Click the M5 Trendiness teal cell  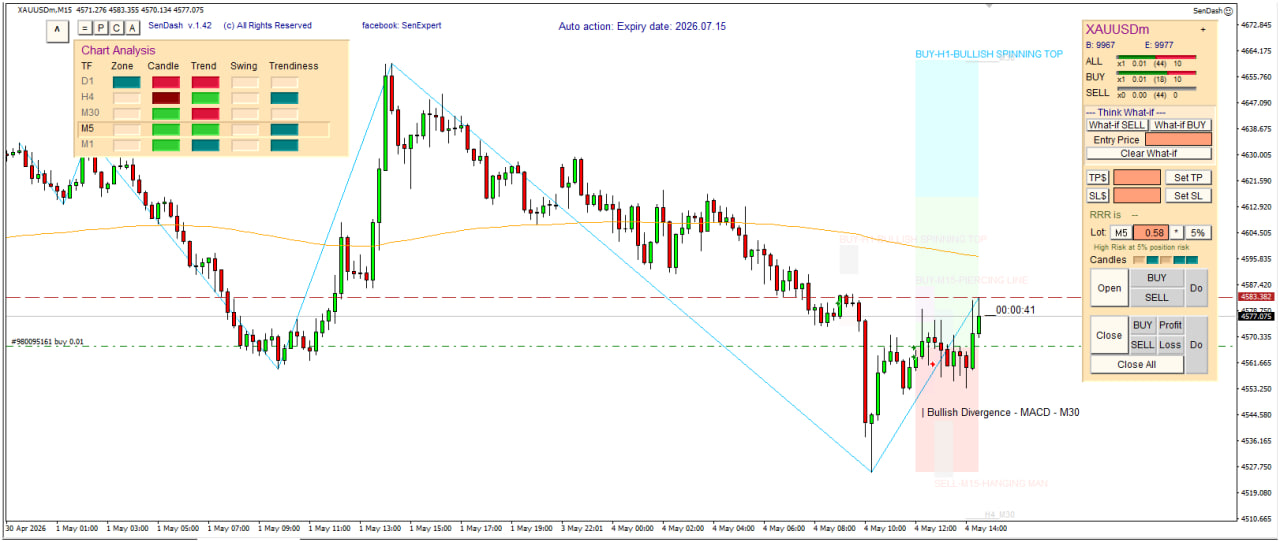pyautogui.click(x=284, y=130)
